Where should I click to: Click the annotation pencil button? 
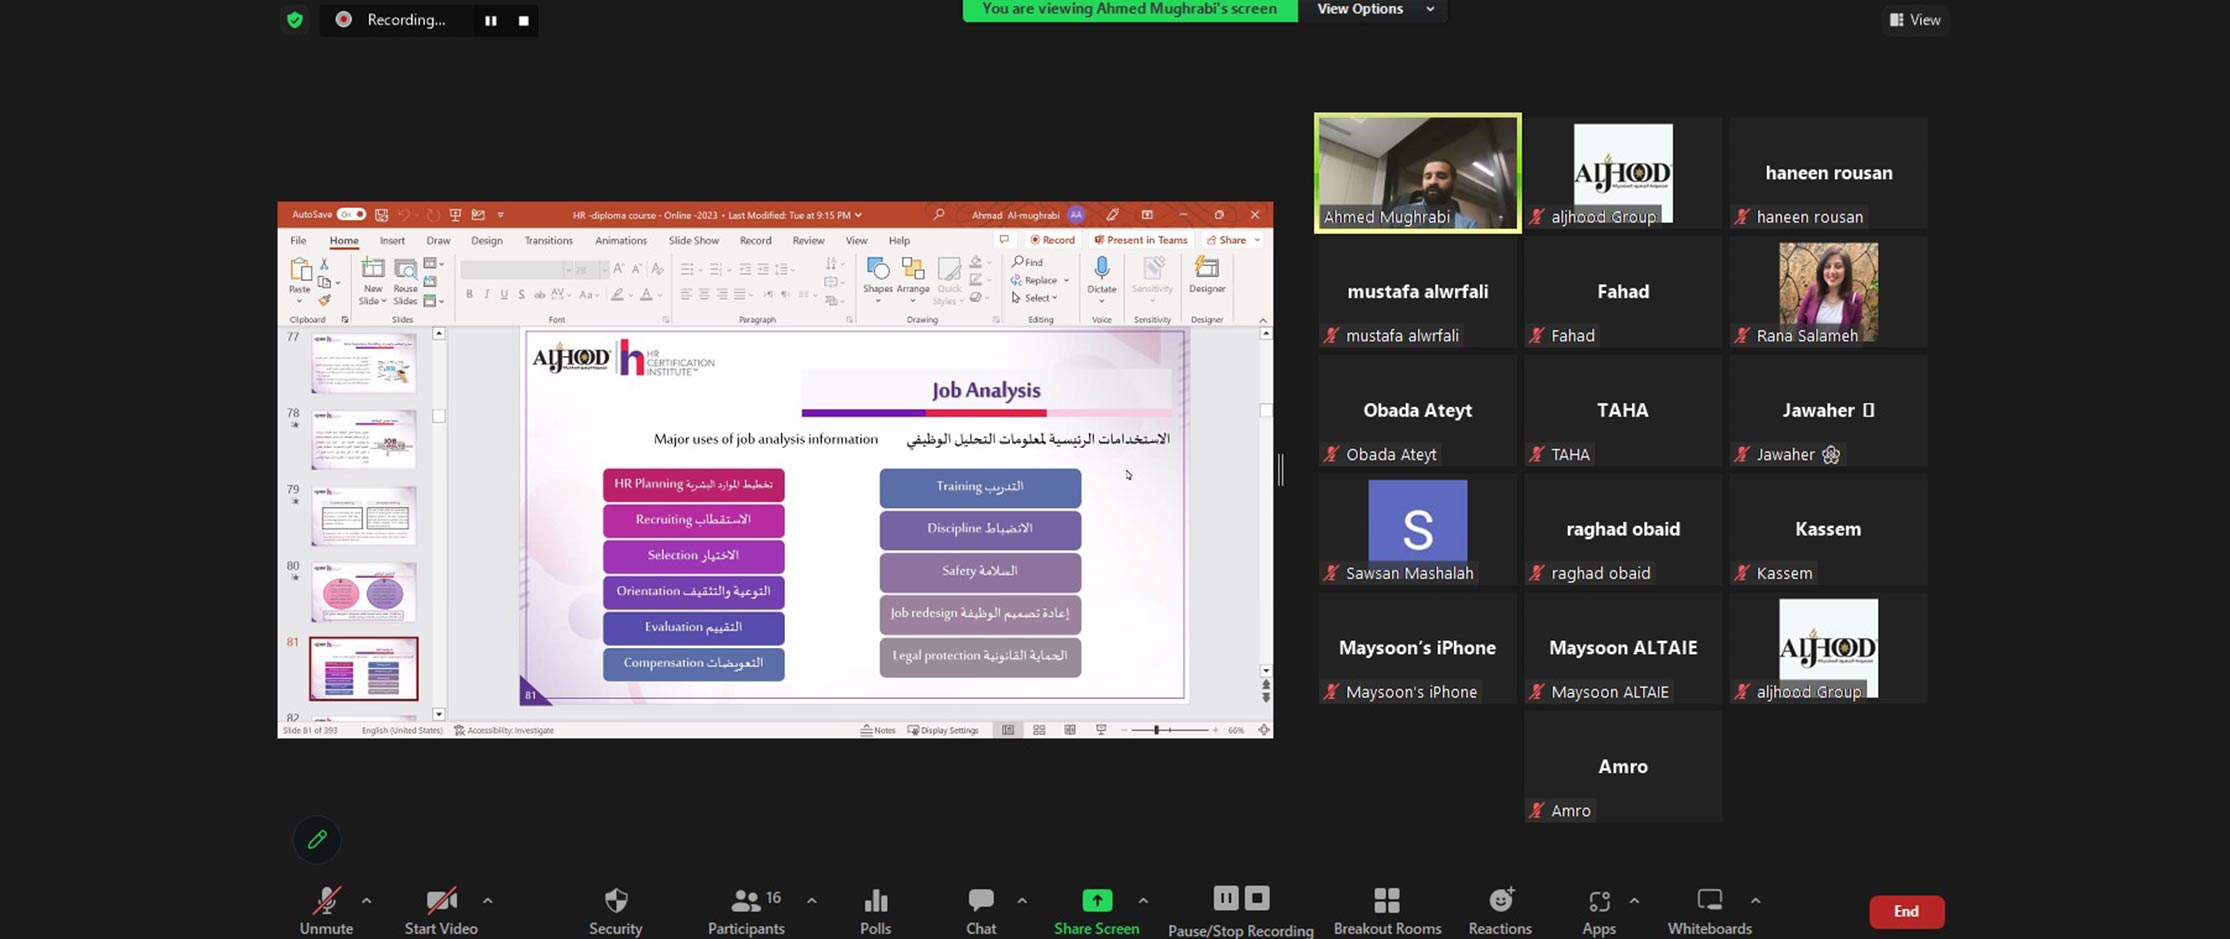(317, 840)
